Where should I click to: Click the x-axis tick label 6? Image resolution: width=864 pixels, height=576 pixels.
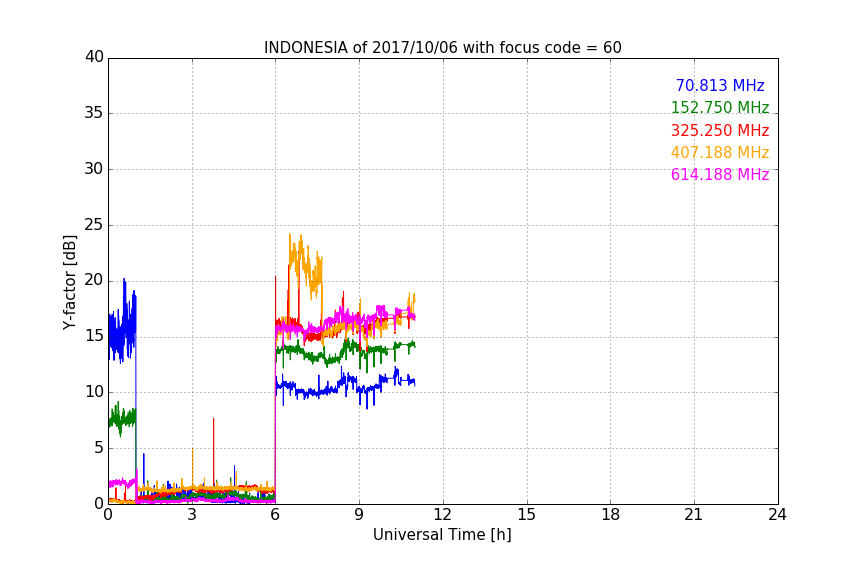click(275, 515)
